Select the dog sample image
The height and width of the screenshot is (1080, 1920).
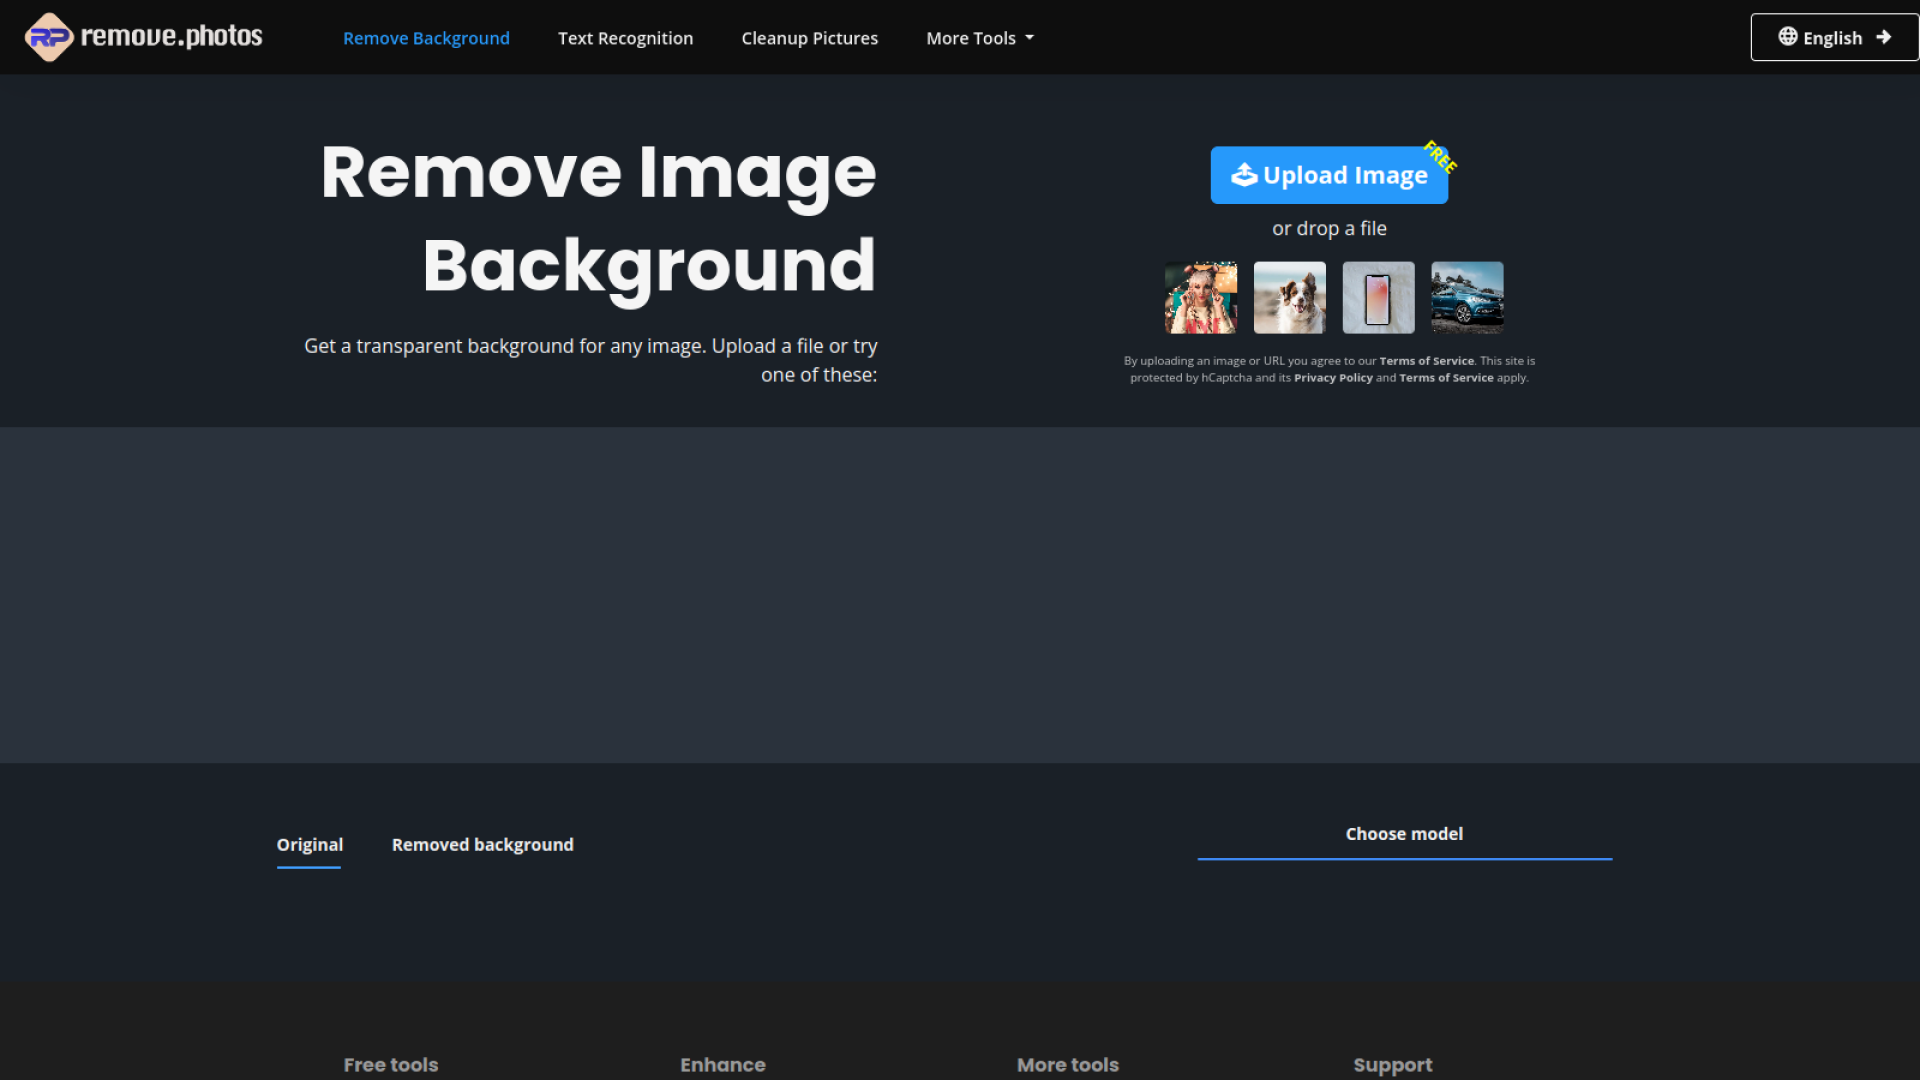1289,297
